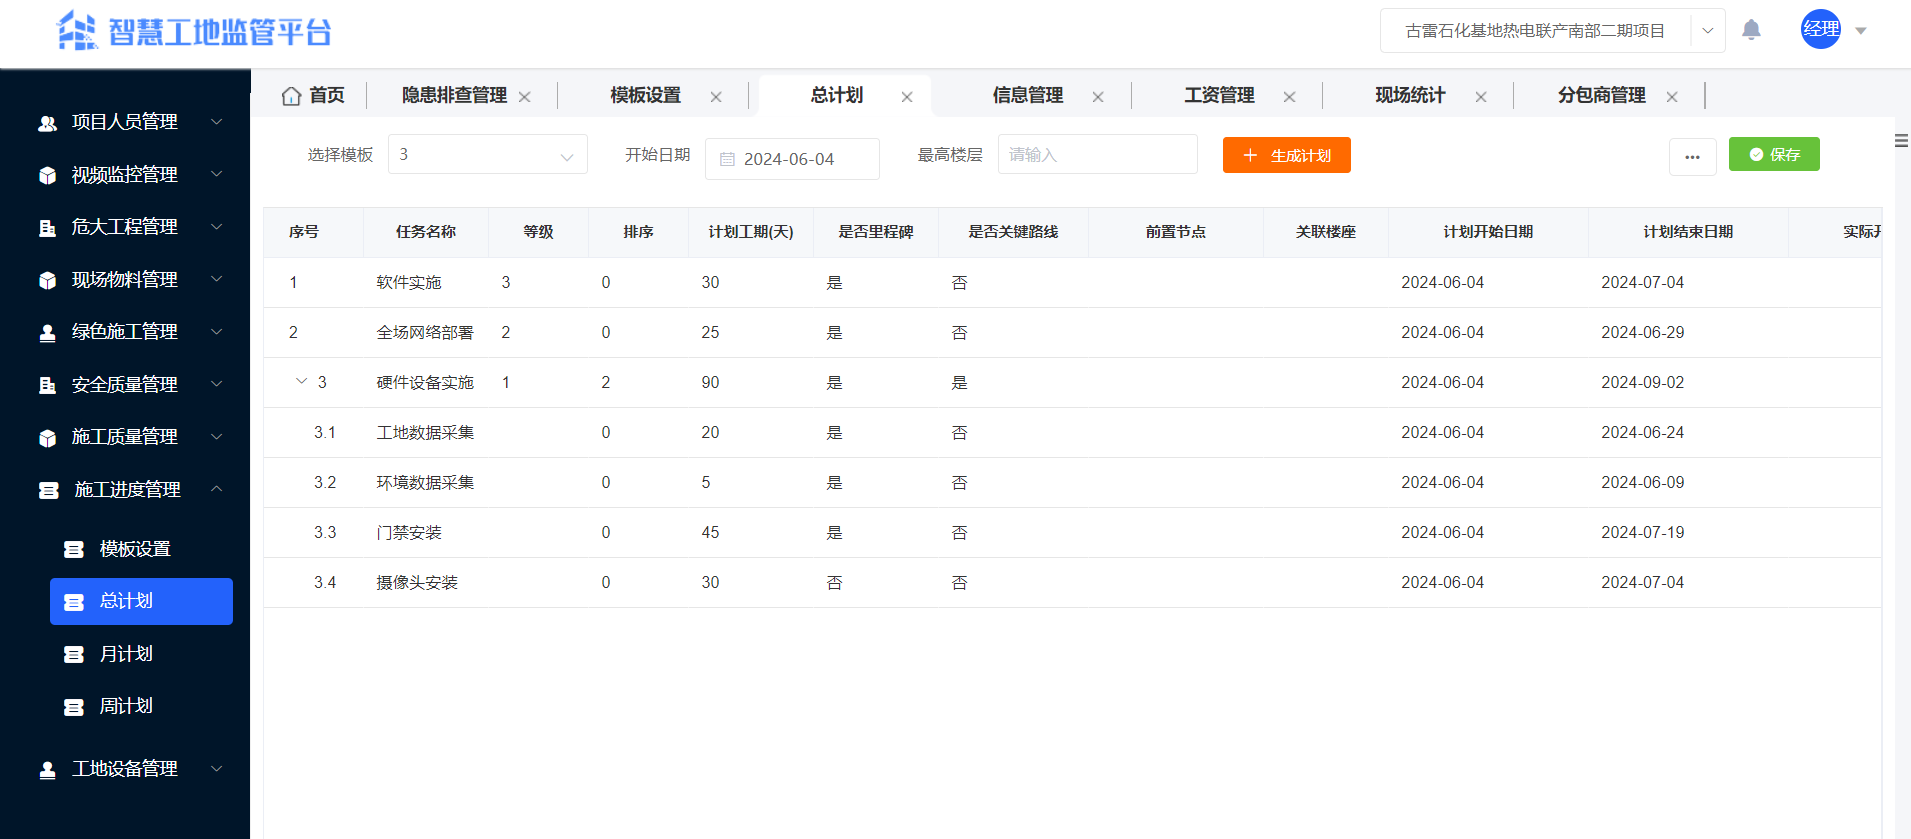
Task: Click the right-edge panel toggle lines
Action: pyautogui.click(x=1902, y=141)
